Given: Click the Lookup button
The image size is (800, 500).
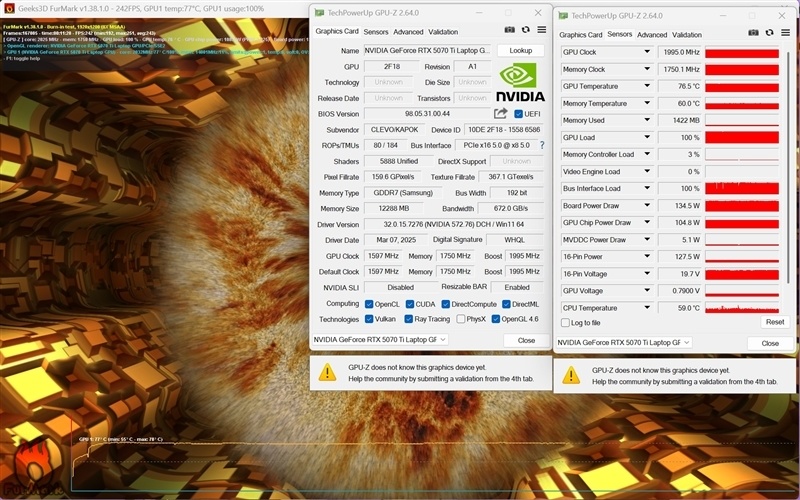Looking at the screenshot, I should tap(520, 51).
